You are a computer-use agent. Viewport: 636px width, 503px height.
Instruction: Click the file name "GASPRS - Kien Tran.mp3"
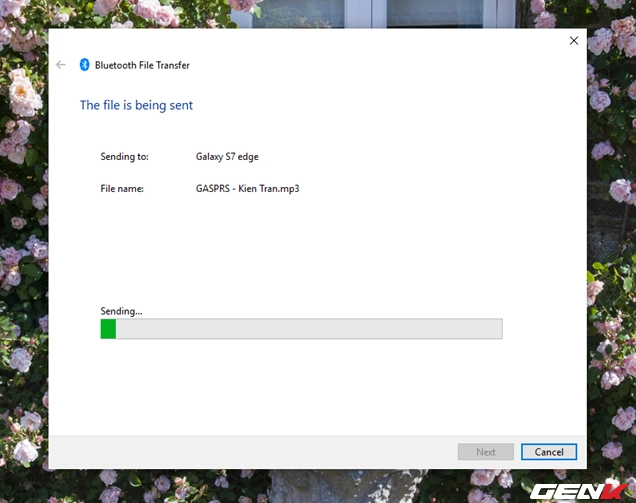(248, 188)
